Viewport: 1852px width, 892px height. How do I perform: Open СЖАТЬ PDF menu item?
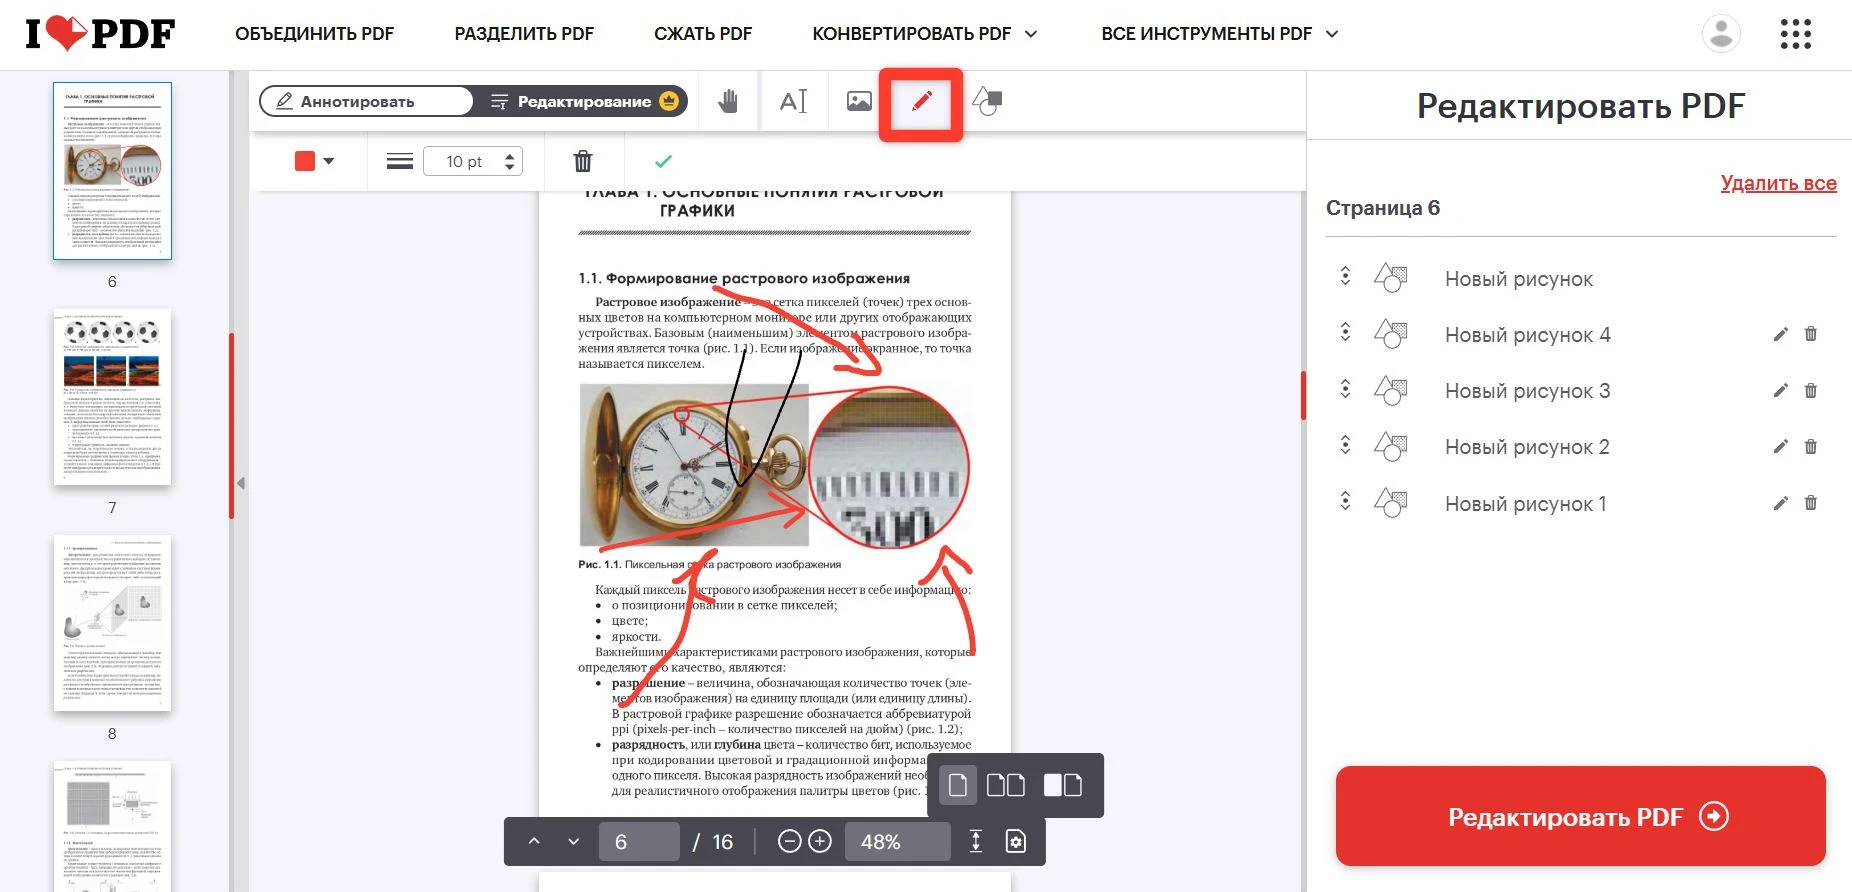pyautogui.click(x=702, y=34)
